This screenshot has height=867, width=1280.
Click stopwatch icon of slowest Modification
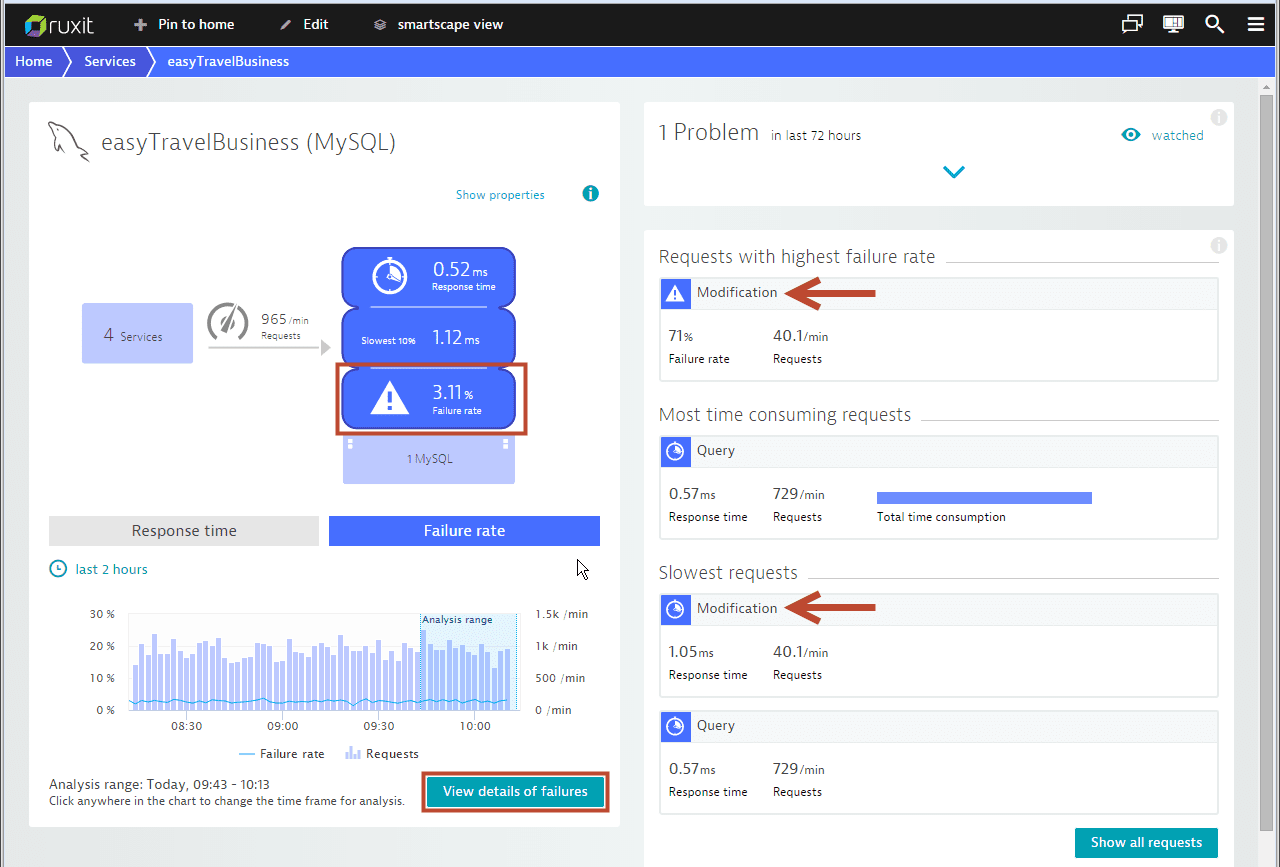pyautogui.click(x=676, y=609)
